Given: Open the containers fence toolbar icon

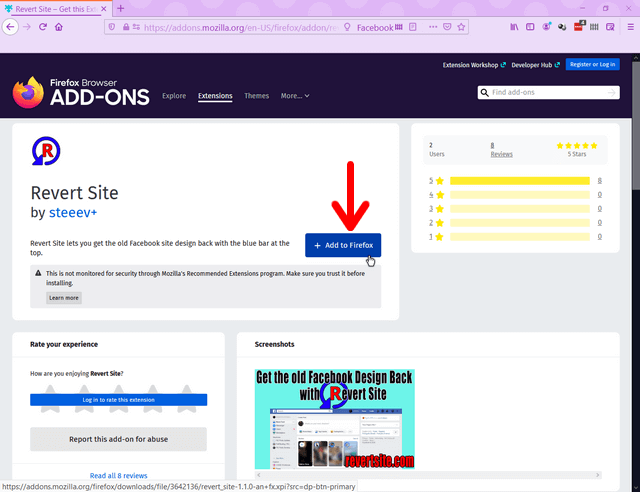Looking at the screenshot, I should coord(594,27).
